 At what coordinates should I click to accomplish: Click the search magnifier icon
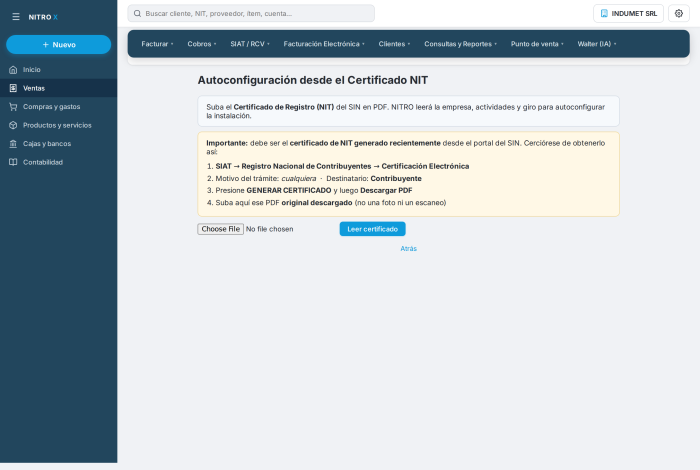tap(138, 13)
